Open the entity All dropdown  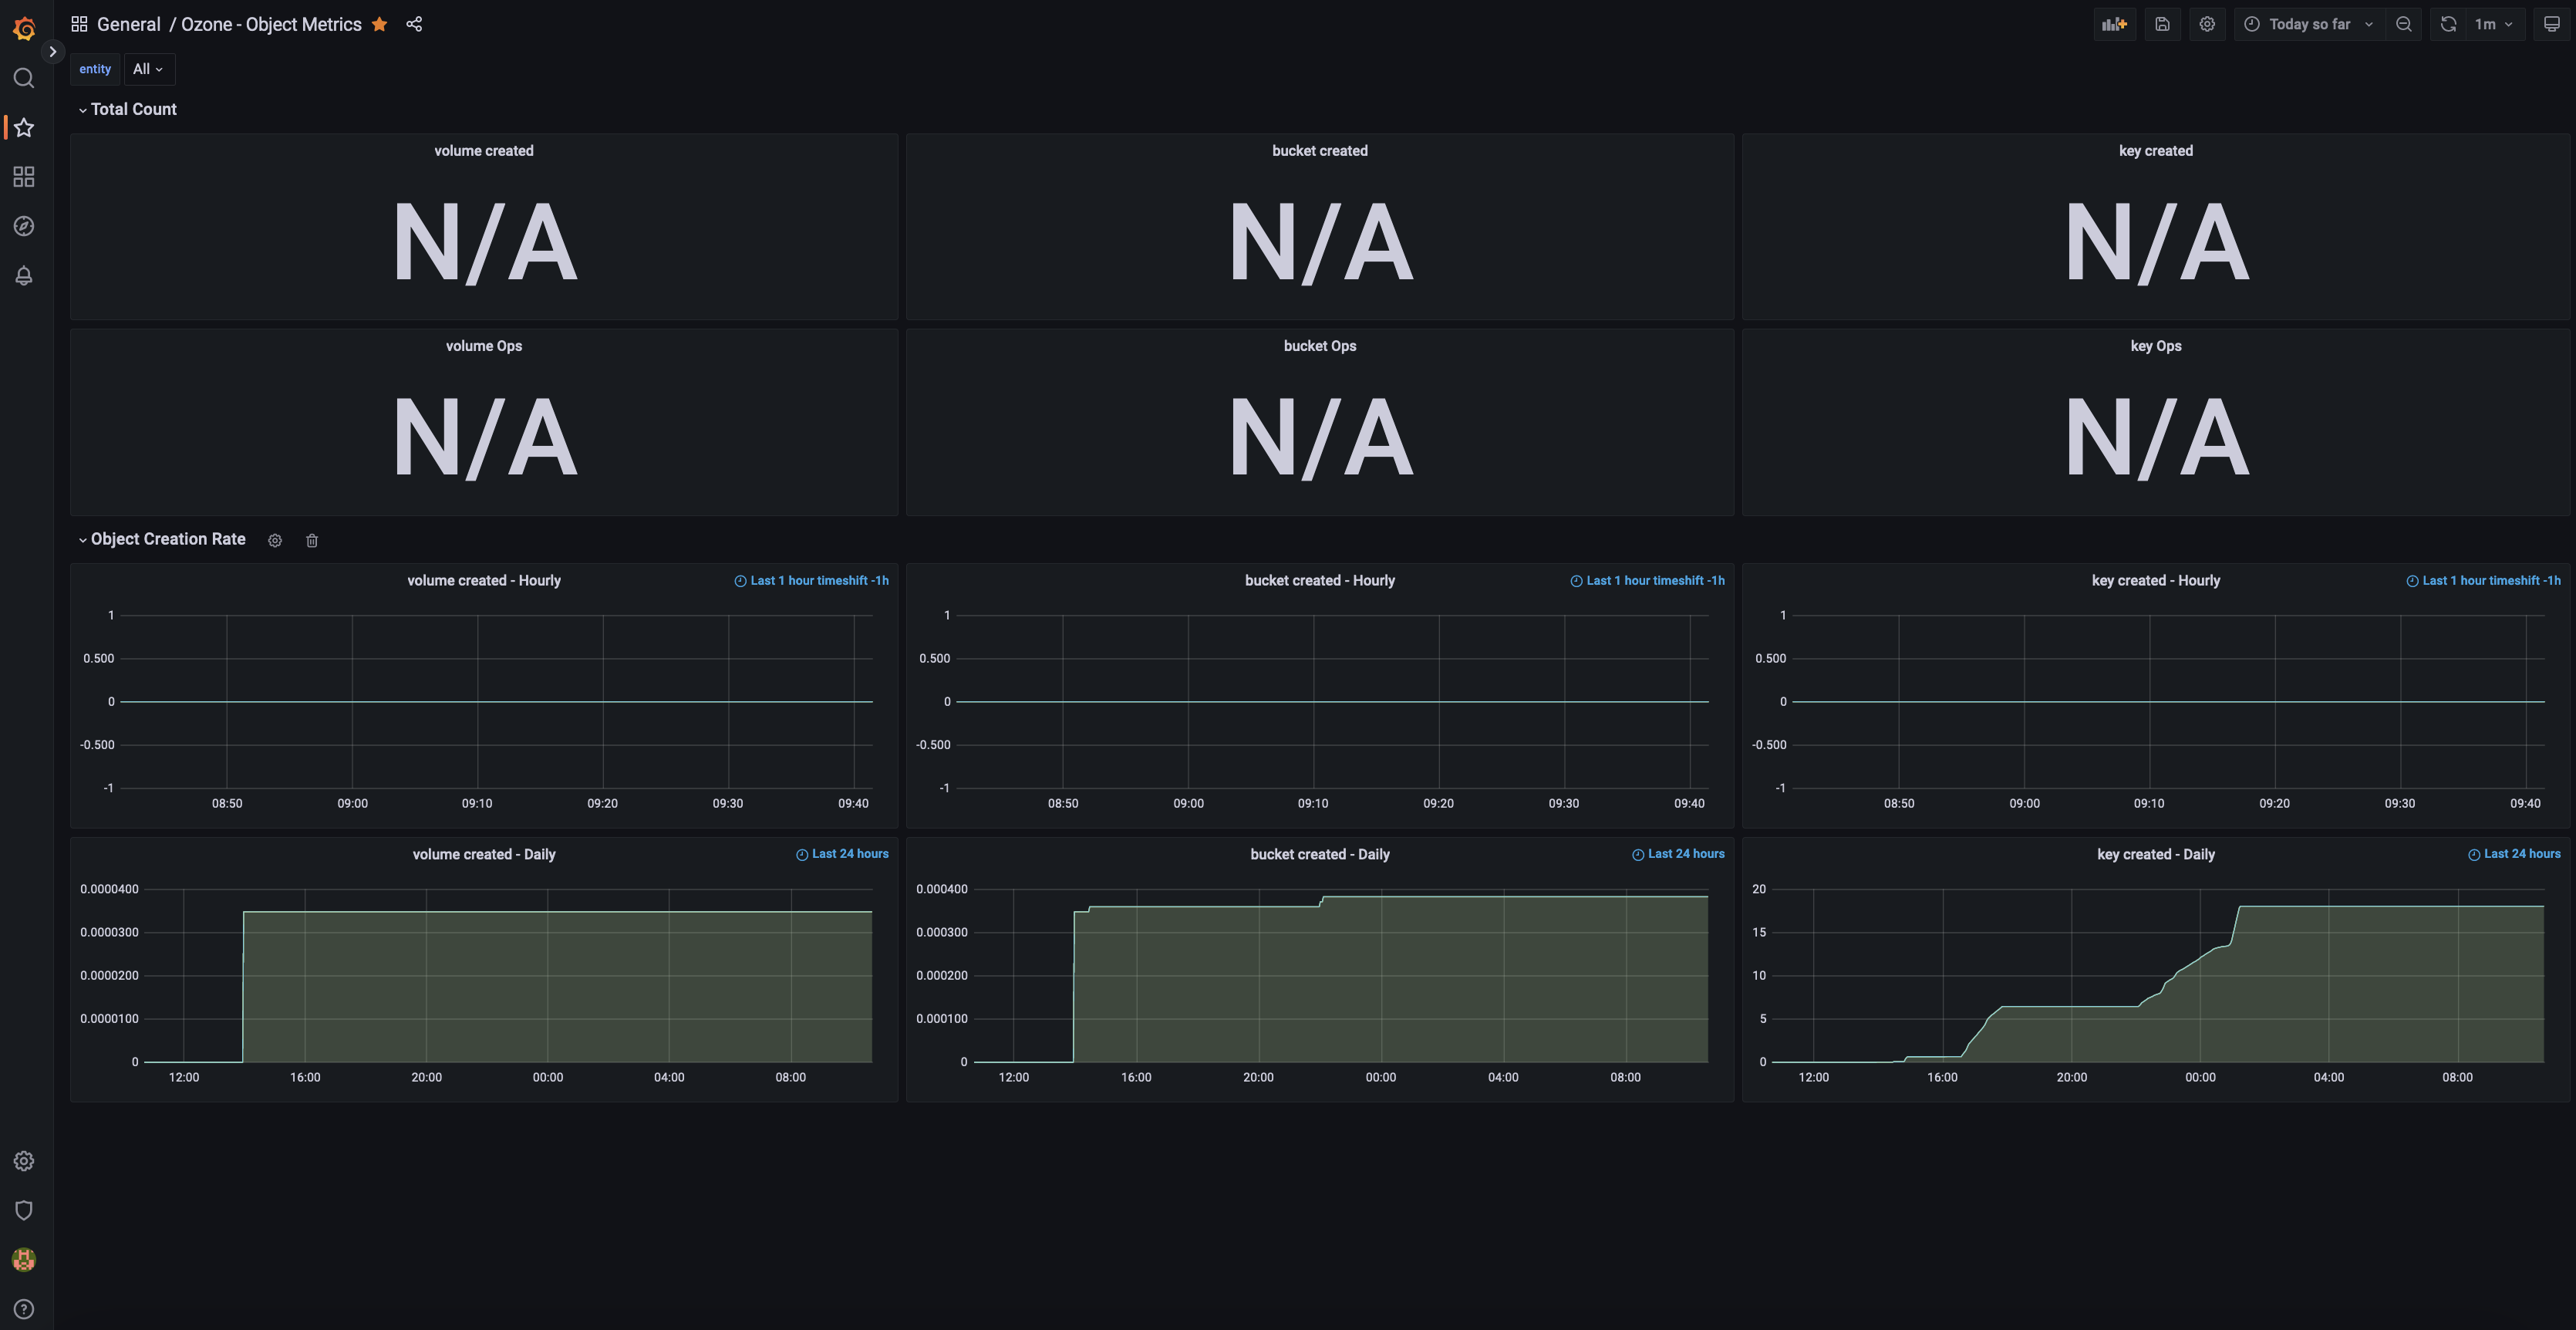pyautogui.click(x=148, y=68)
